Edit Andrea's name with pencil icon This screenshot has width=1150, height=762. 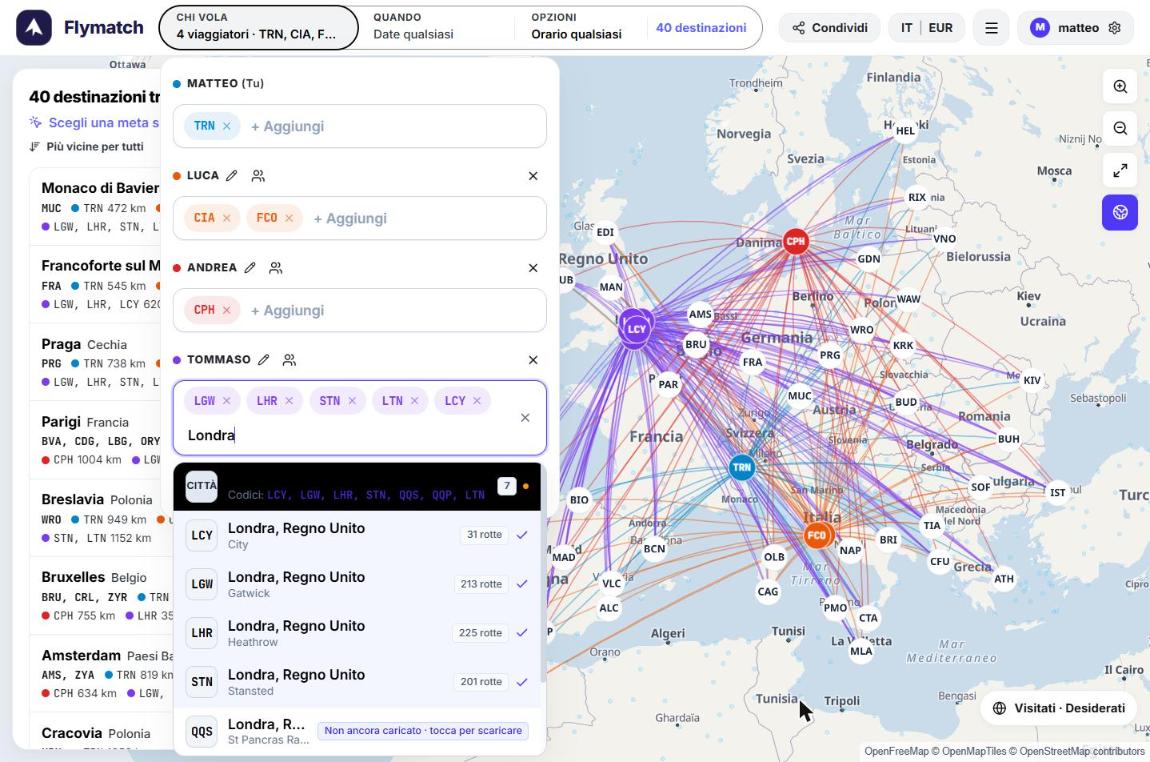pos(250,268)
